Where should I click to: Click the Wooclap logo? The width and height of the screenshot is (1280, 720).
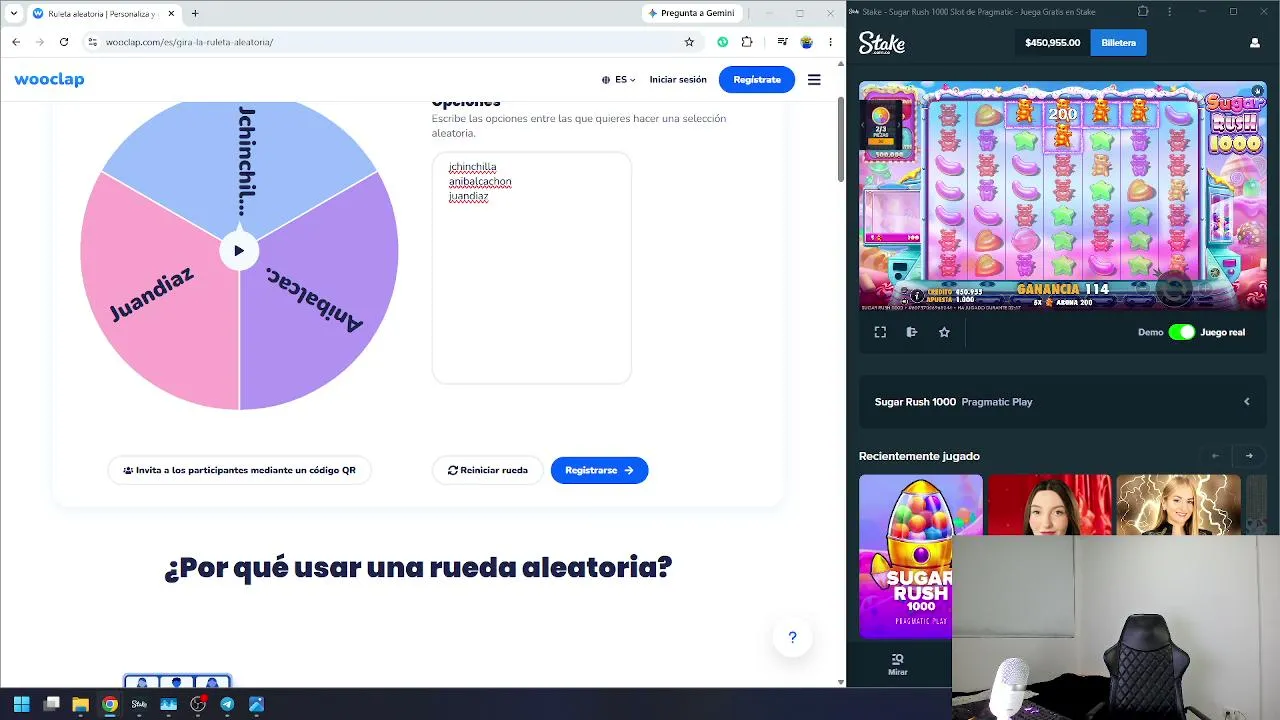[x=49, y=80]
